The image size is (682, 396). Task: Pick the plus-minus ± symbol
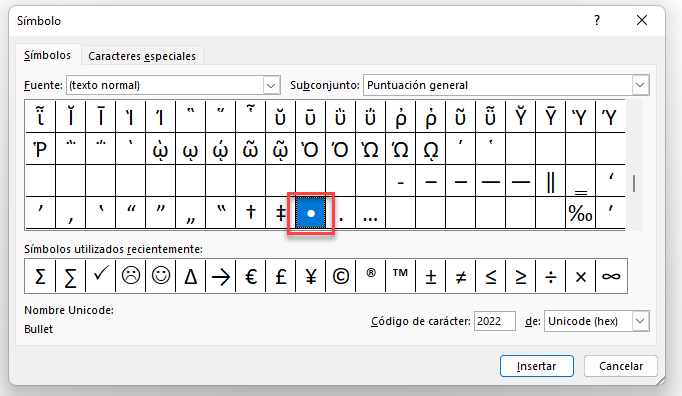click(x=431, y=276)
